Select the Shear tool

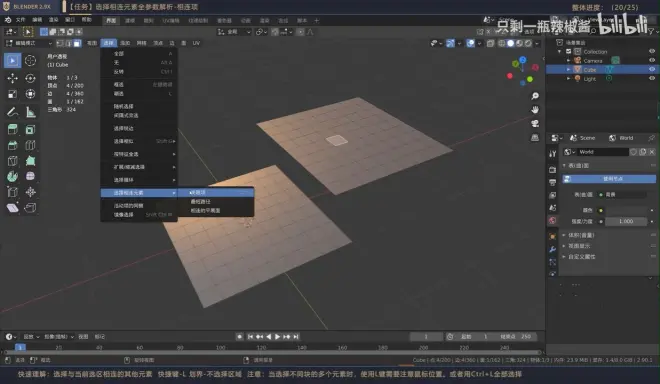(x=13, y=208)
